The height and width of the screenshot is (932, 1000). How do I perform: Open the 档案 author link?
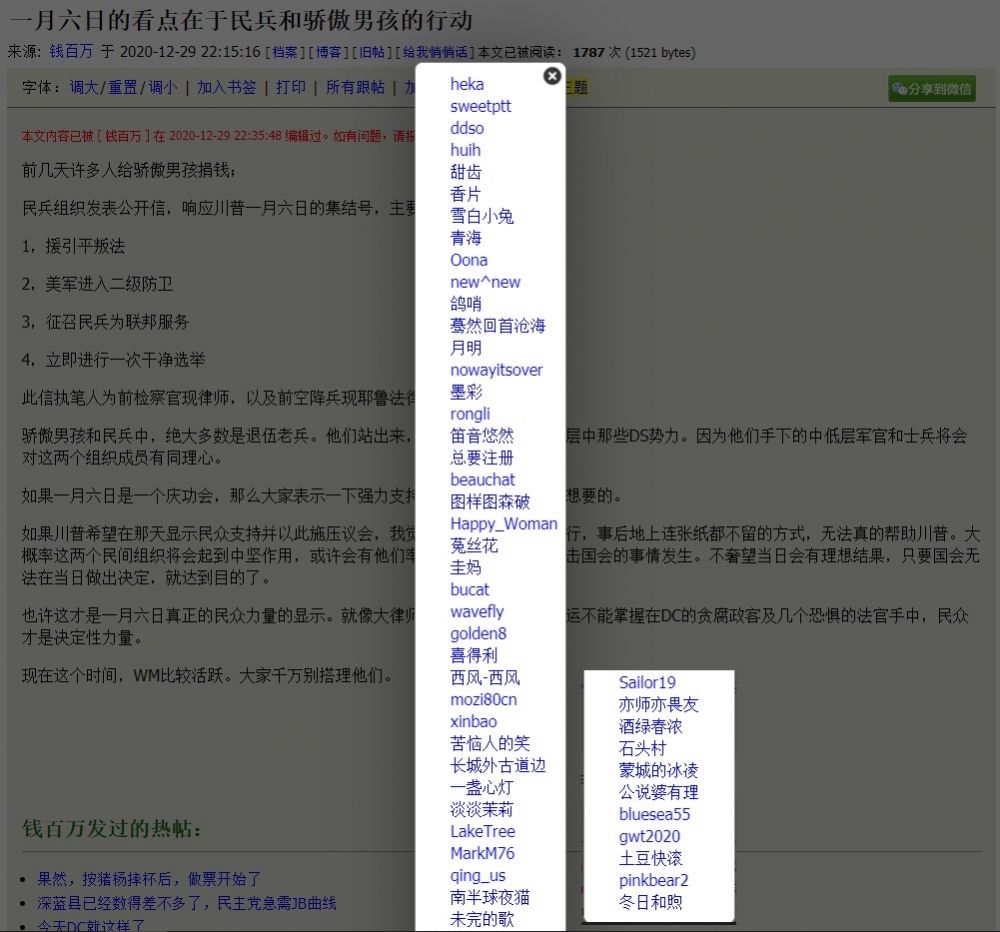(x=285, y=52)
